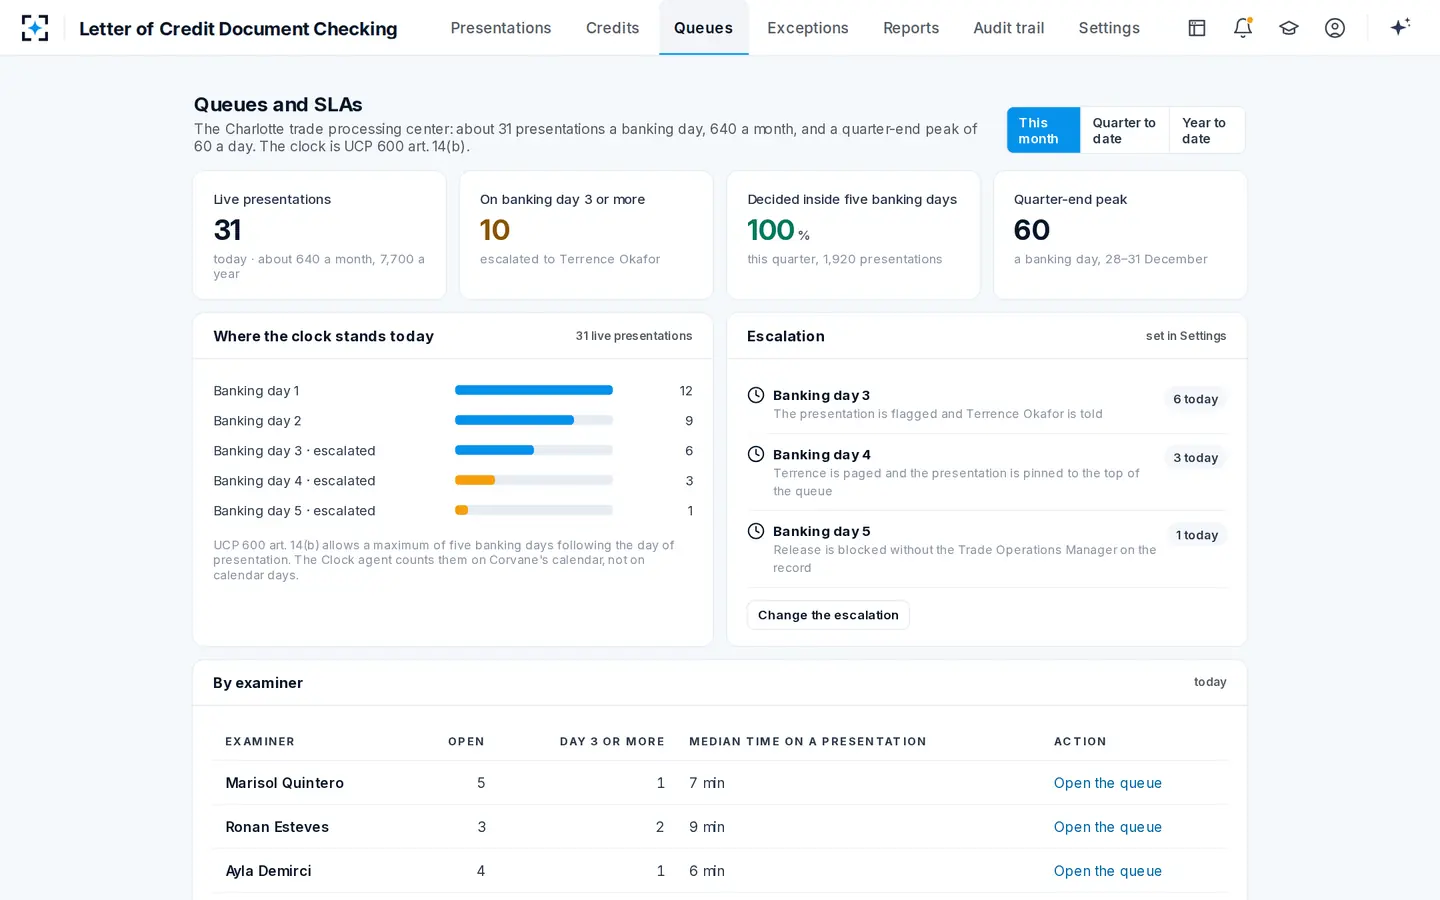The width and height of the screenshot is (1440, 900).
Task: Click the Change the escalation button
Action: 828,615
